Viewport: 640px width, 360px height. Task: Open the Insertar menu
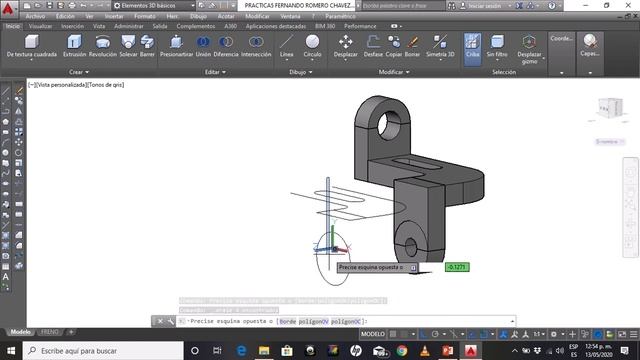tap(114, 16)
